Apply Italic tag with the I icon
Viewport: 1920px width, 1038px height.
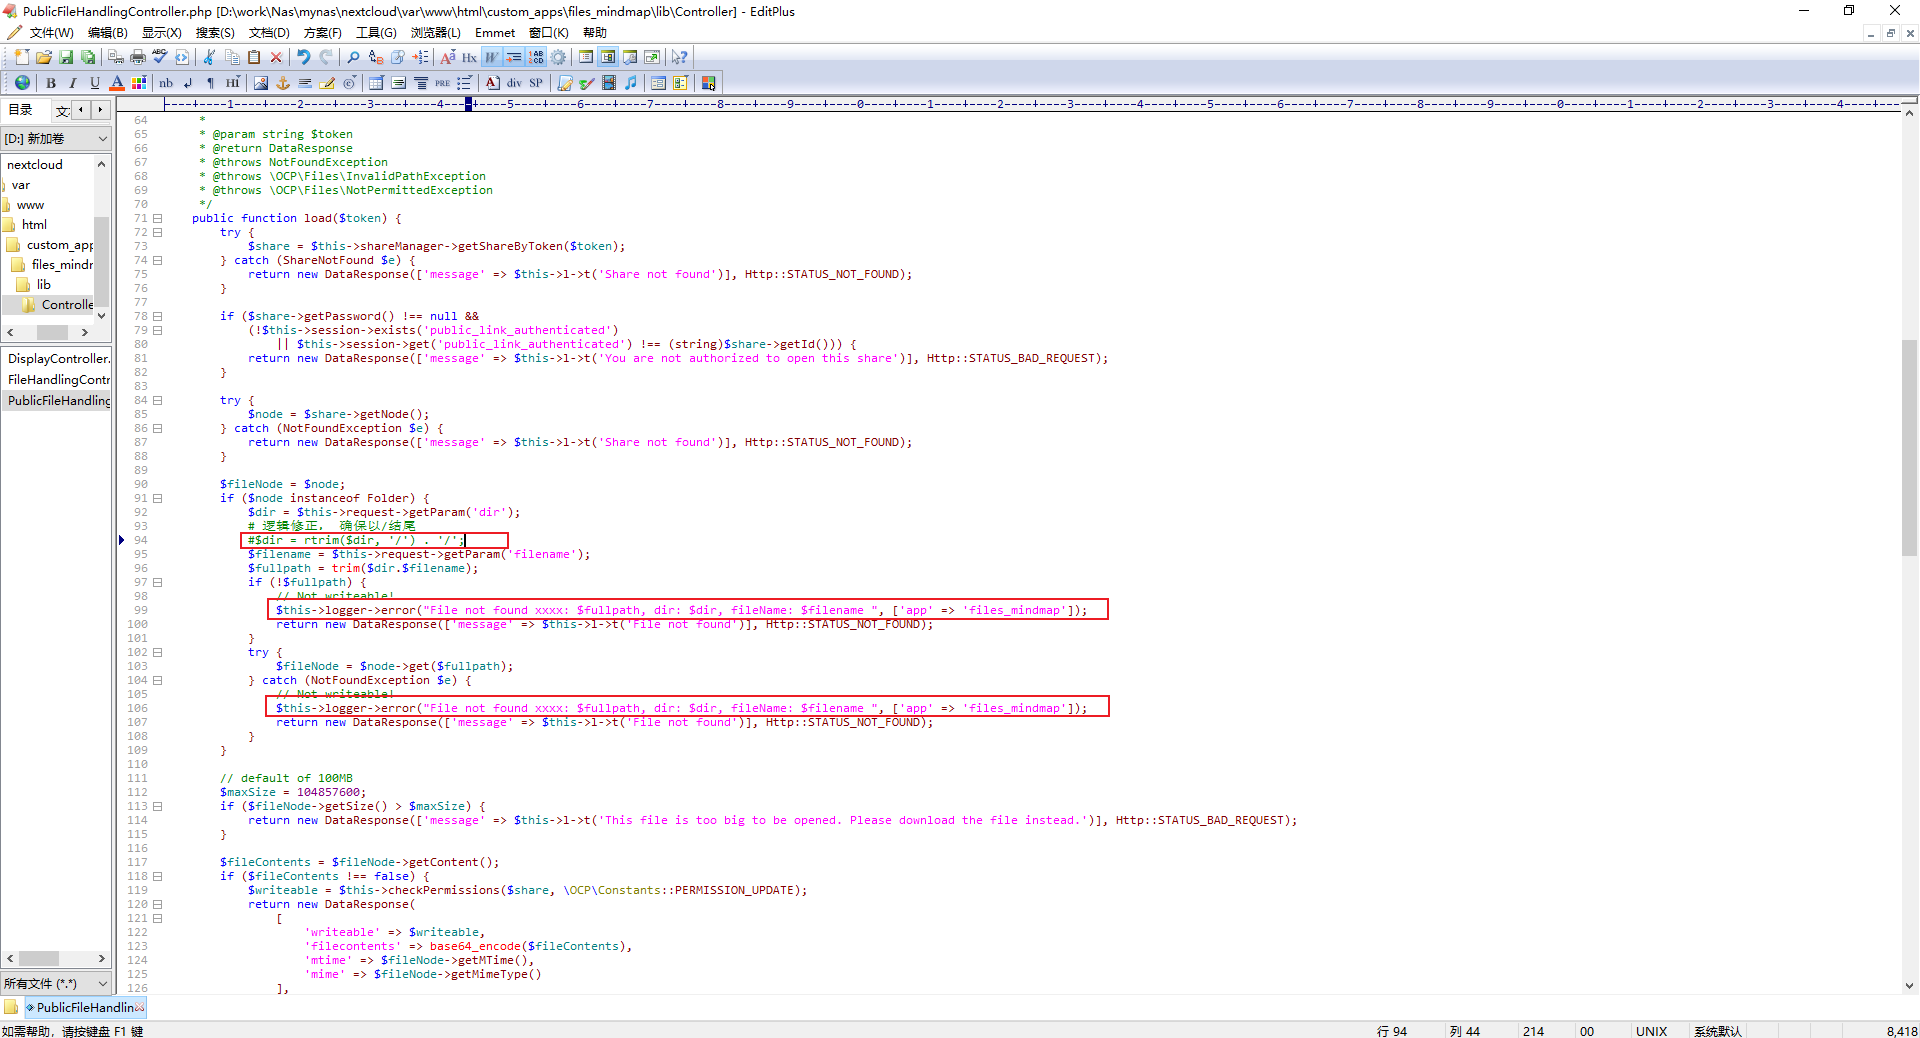(x=73, y=83)
